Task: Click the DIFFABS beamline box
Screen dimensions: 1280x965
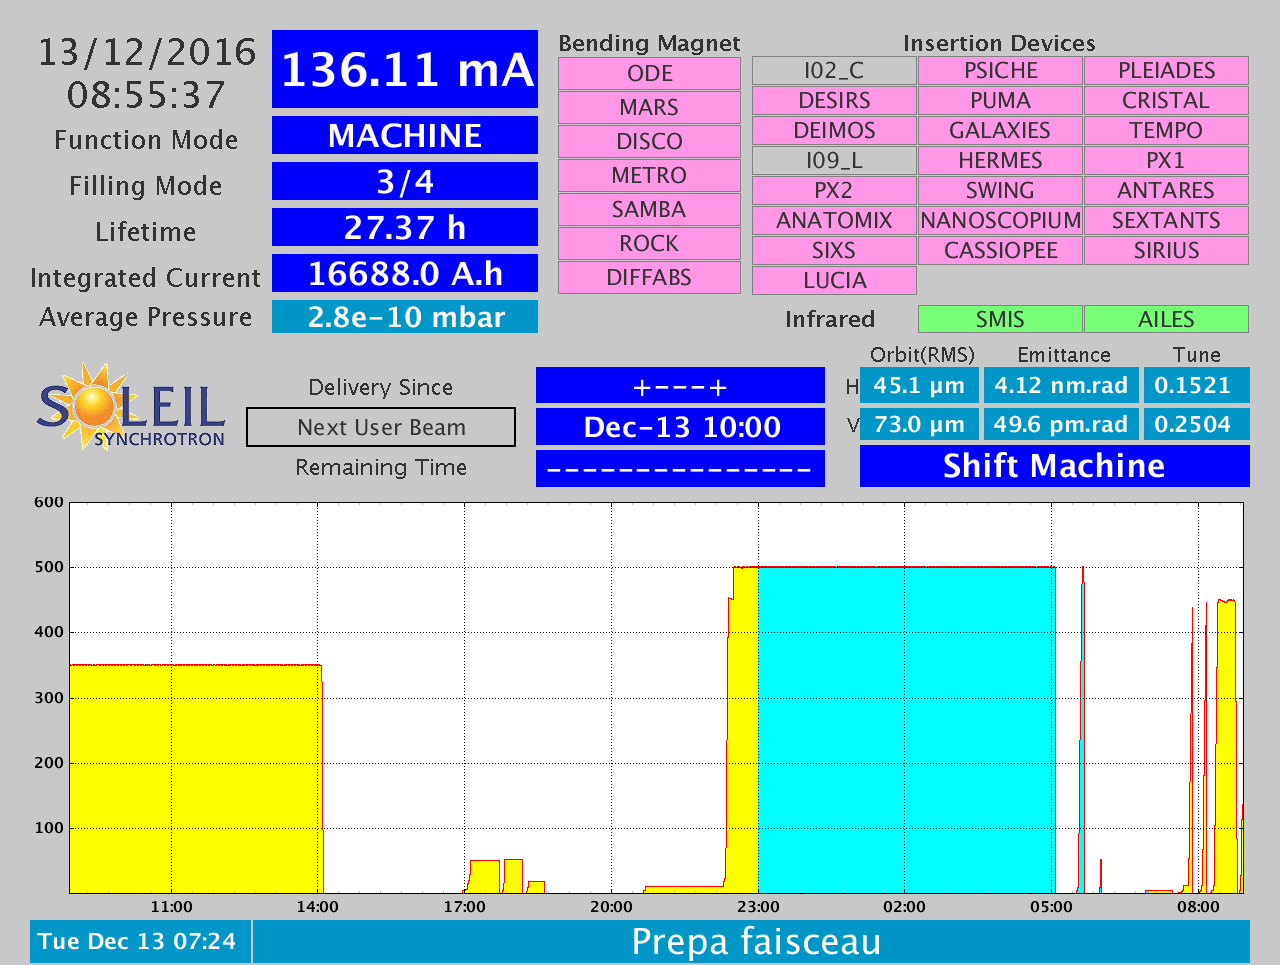Action: tap(649, 277)
